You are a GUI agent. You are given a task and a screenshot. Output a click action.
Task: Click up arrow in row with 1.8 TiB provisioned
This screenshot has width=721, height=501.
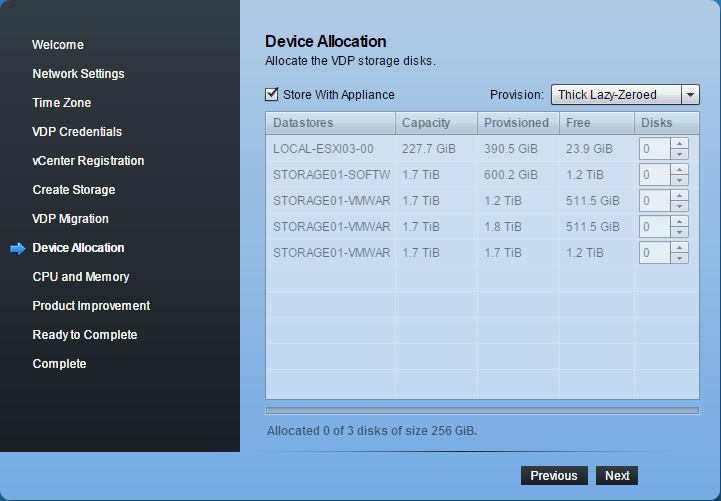pyautogui.click(x=679, y=222)
